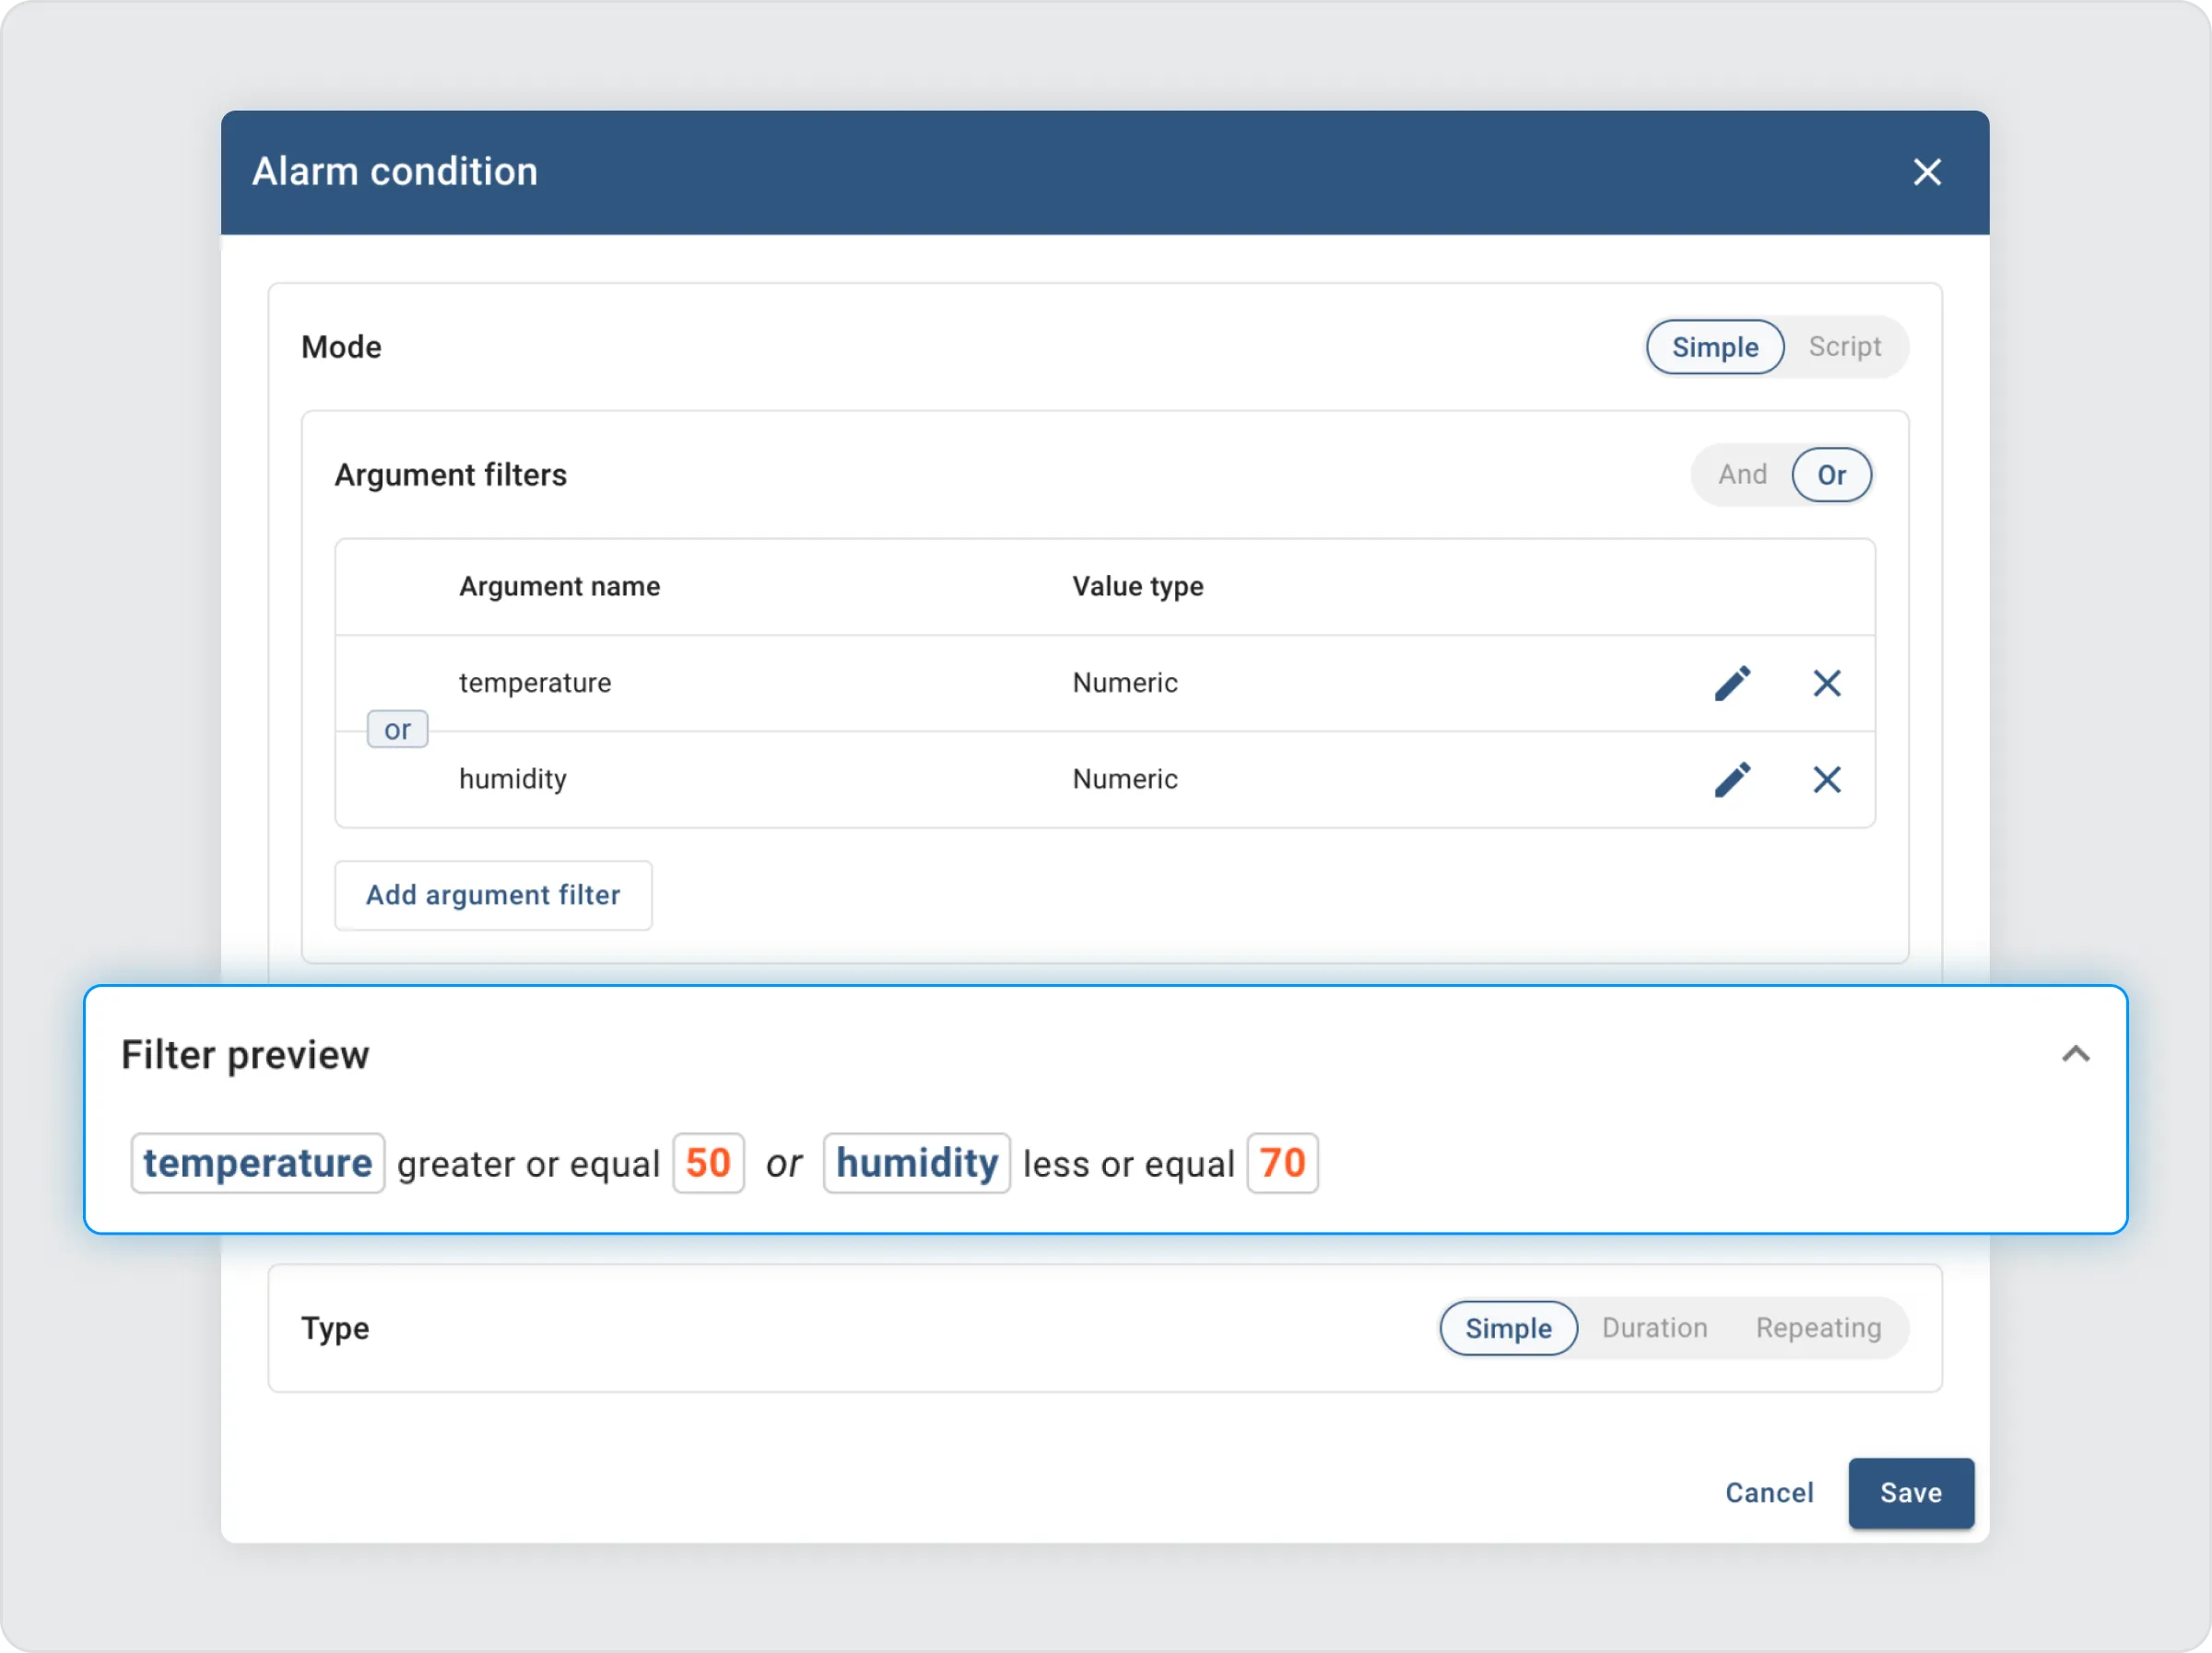Image resolution: width=2212 pixels, height=1653 pixels.
Task: Edit the humidity argument filter
Action: click(1732, 779)
